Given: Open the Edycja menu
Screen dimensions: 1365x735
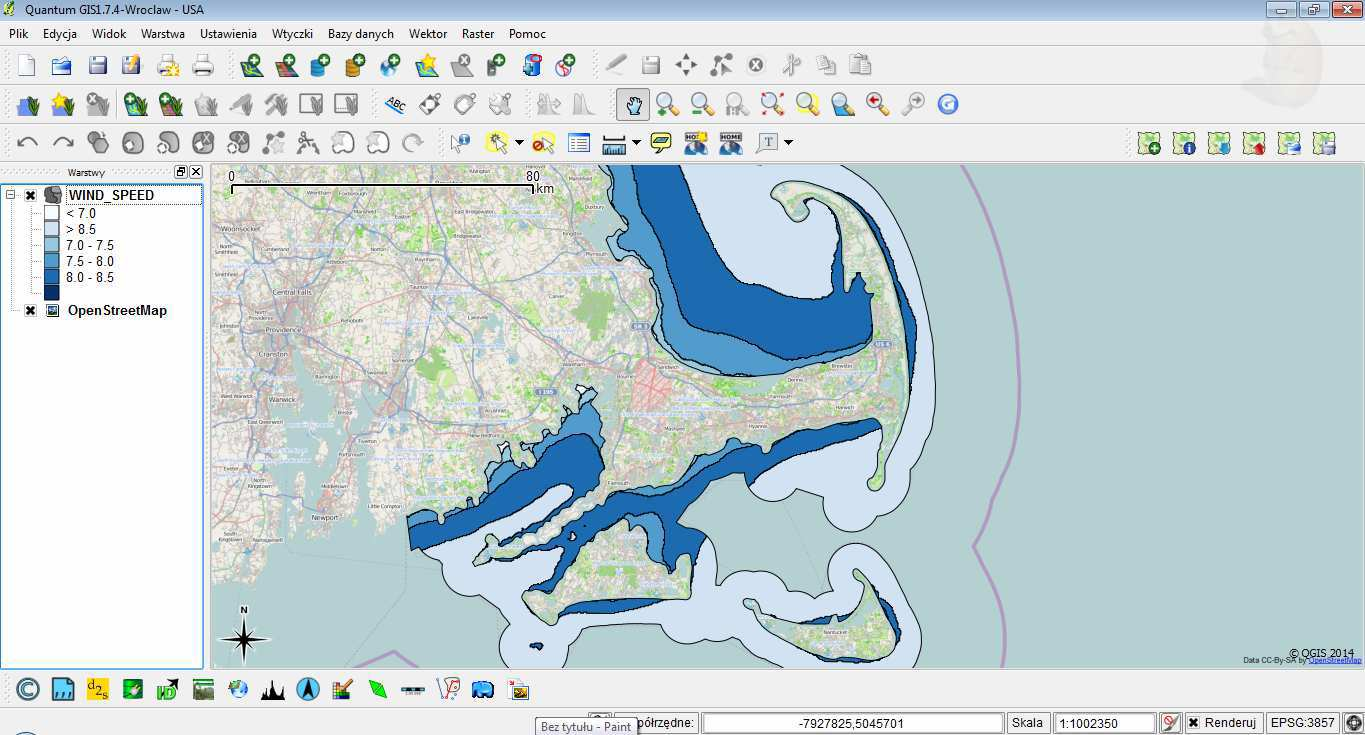Looking at the screenshot, I should point(60,33).
